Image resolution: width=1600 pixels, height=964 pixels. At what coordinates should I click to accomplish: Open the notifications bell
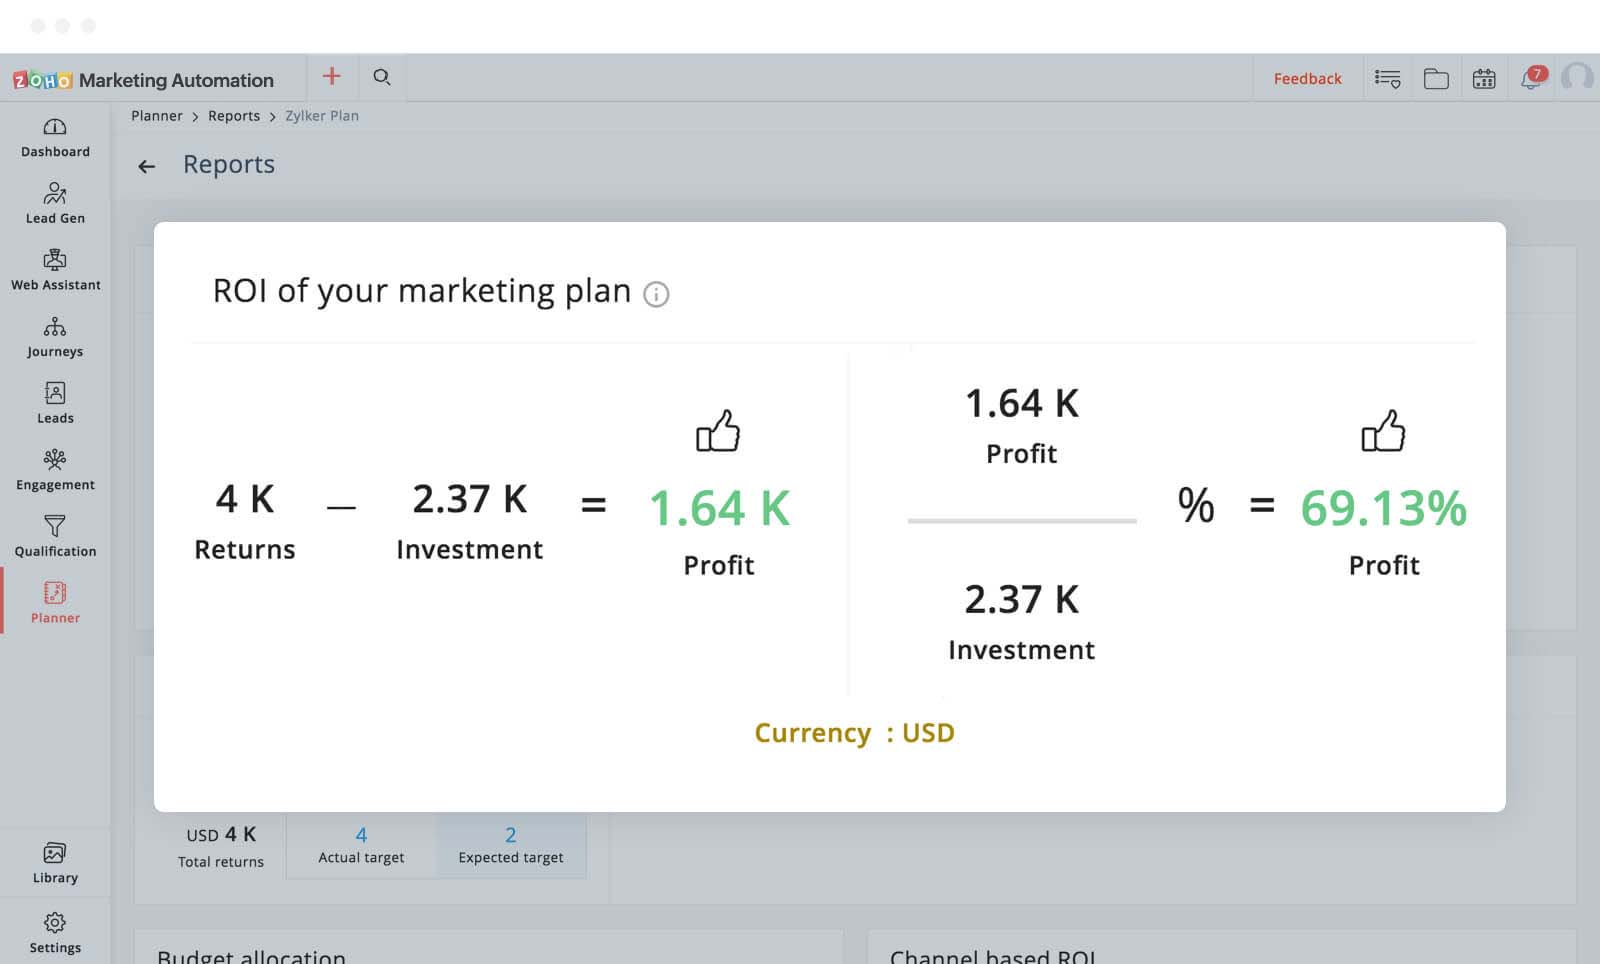1531,79
